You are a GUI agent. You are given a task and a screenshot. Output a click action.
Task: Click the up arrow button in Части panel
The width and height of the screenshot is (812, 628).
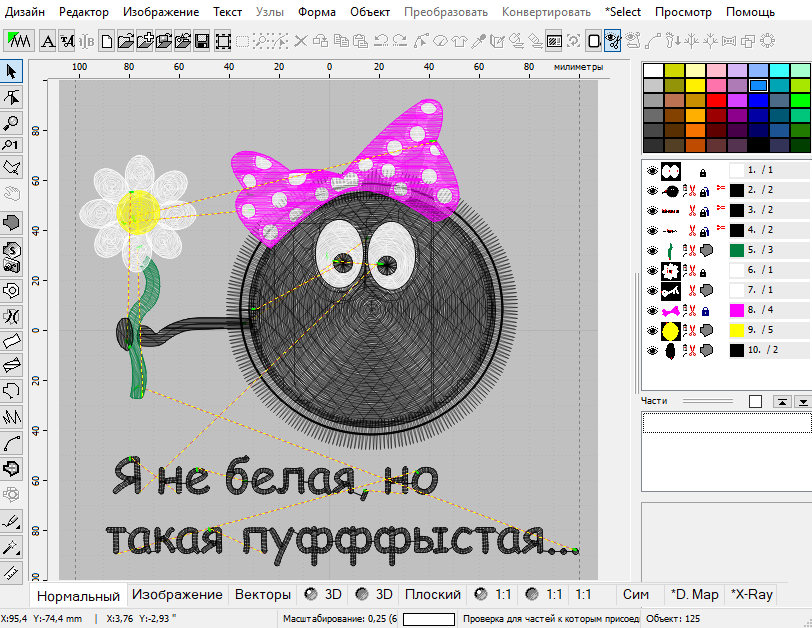(781, 401)
